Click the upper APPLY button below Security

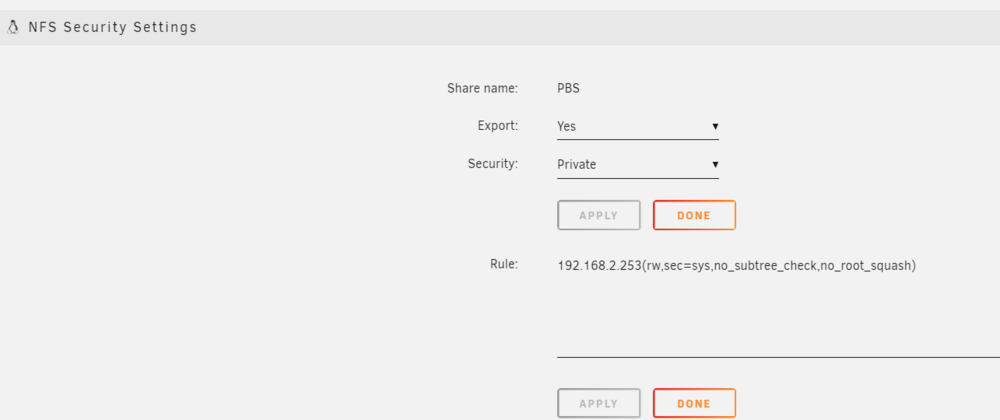pos(598,215)
